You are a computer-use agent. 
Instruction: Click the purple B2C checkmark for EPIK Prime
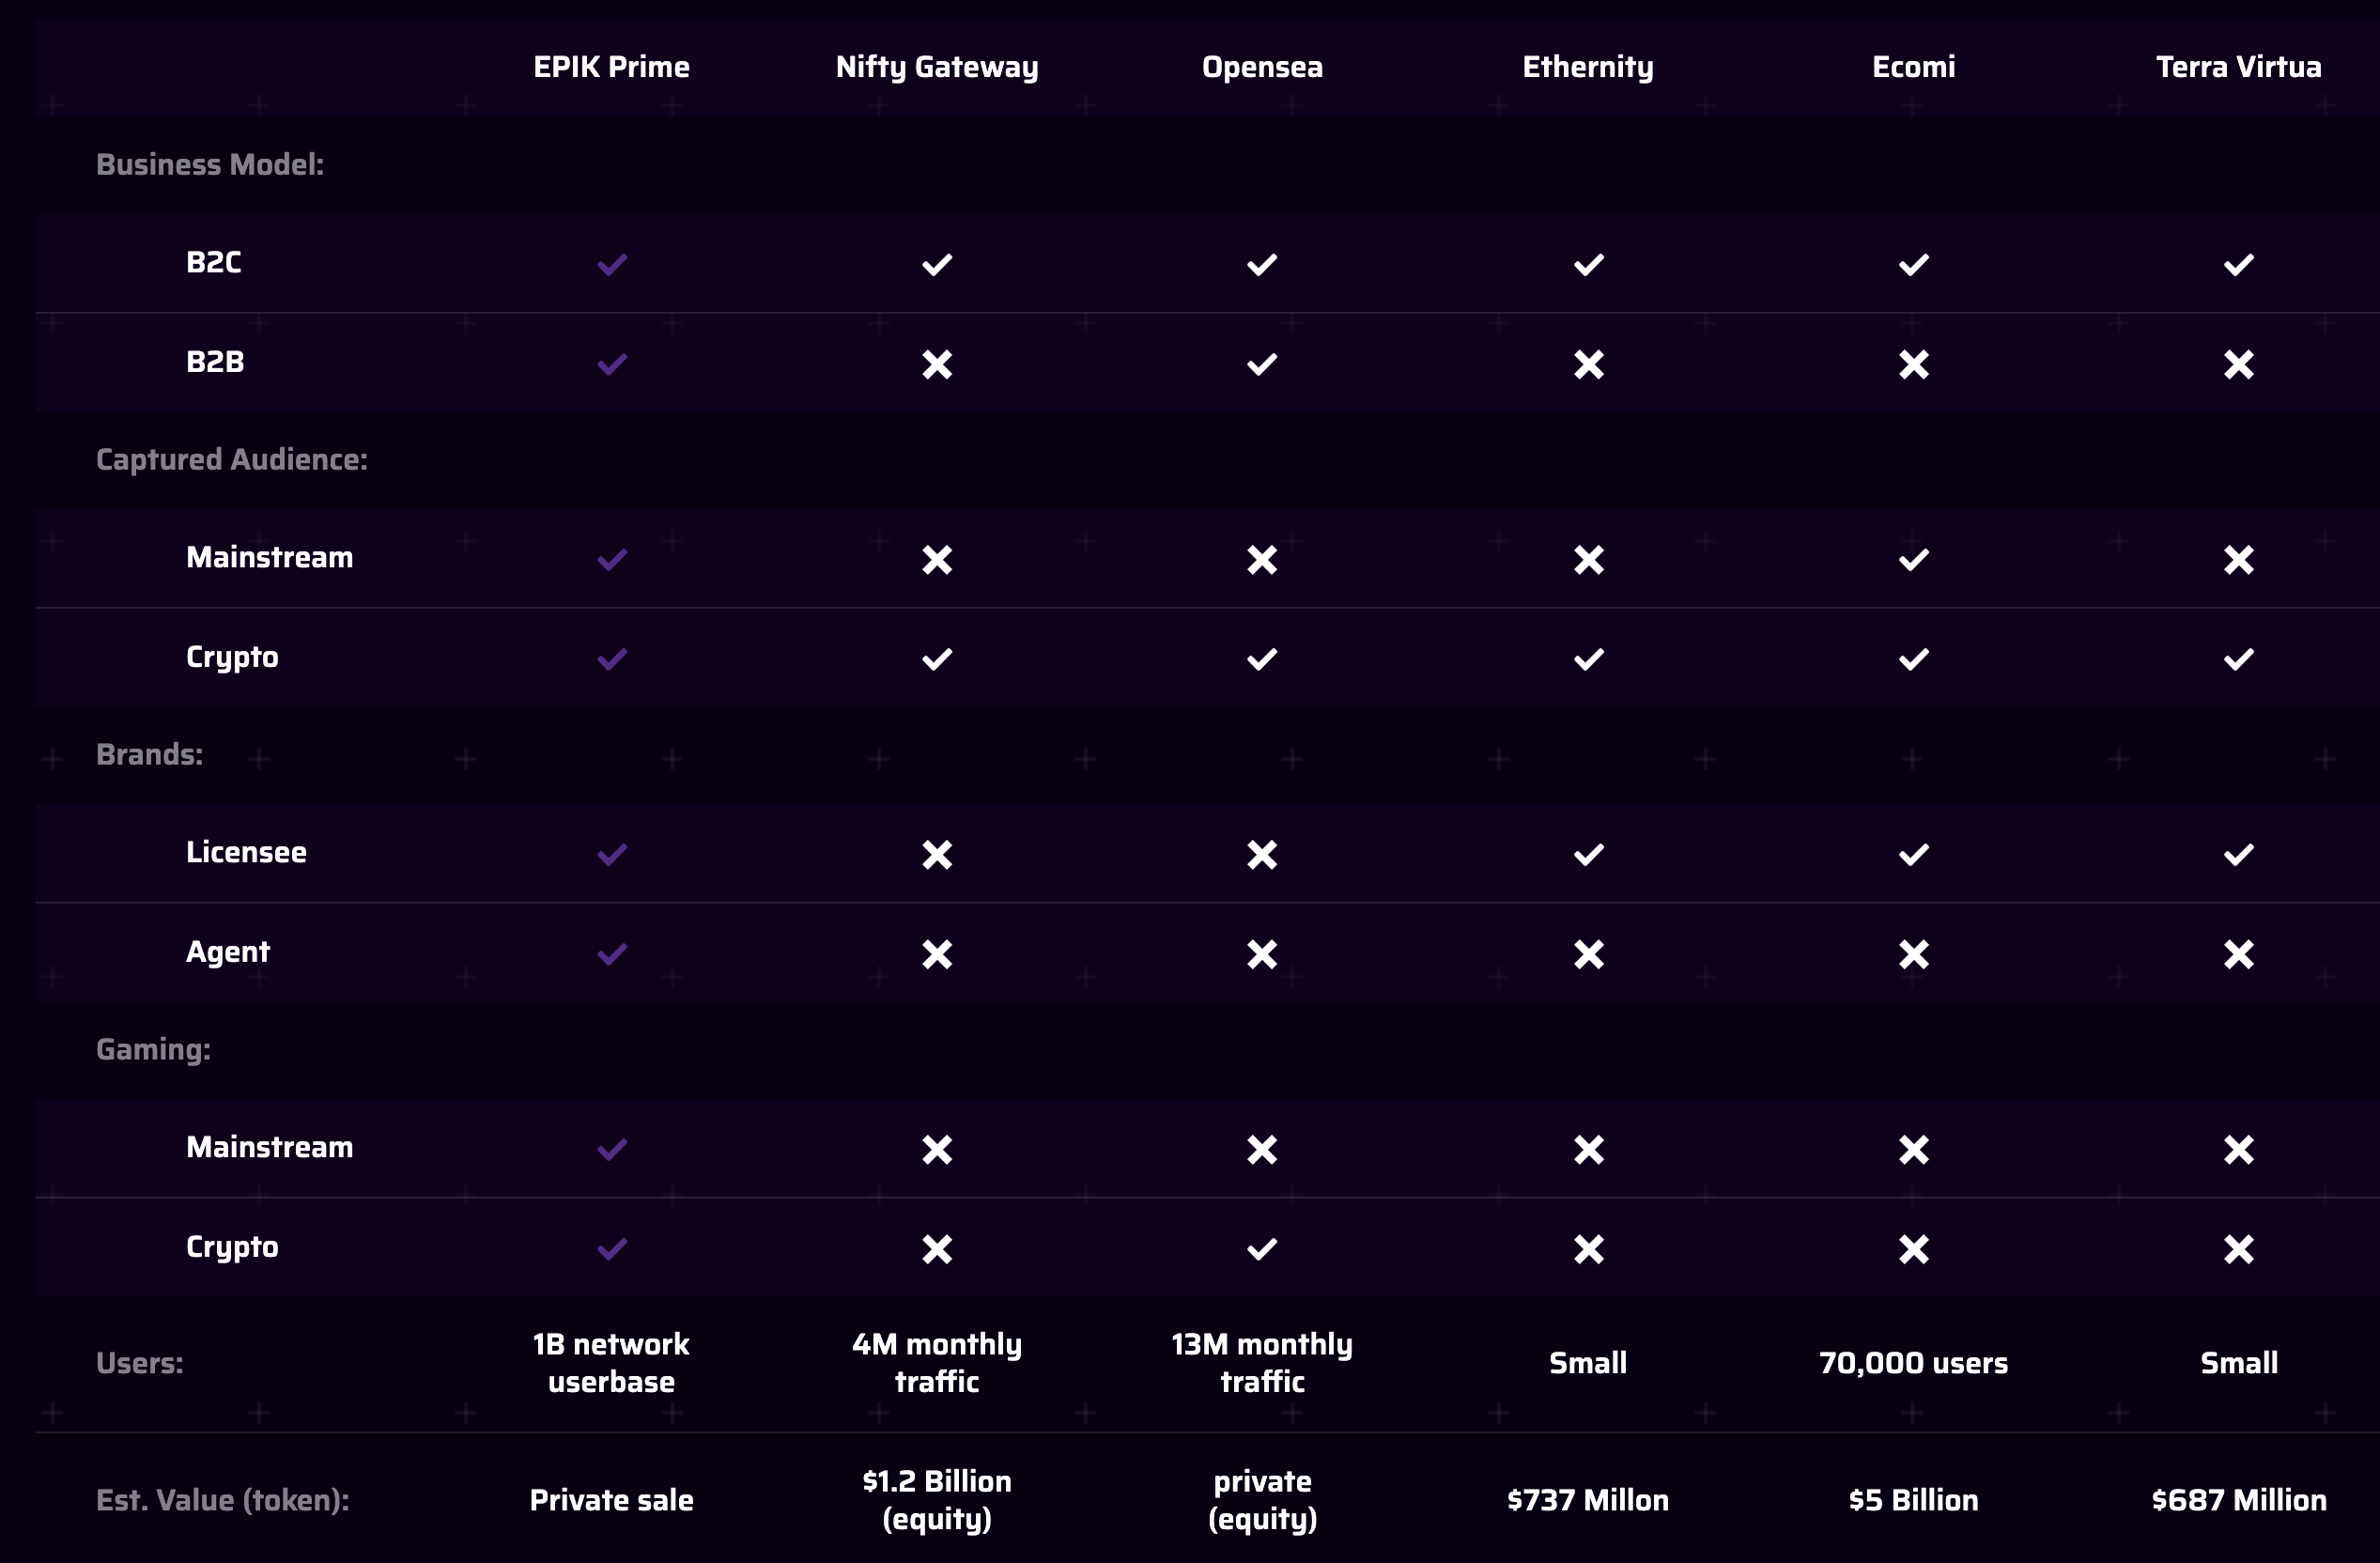coord(612,265)
